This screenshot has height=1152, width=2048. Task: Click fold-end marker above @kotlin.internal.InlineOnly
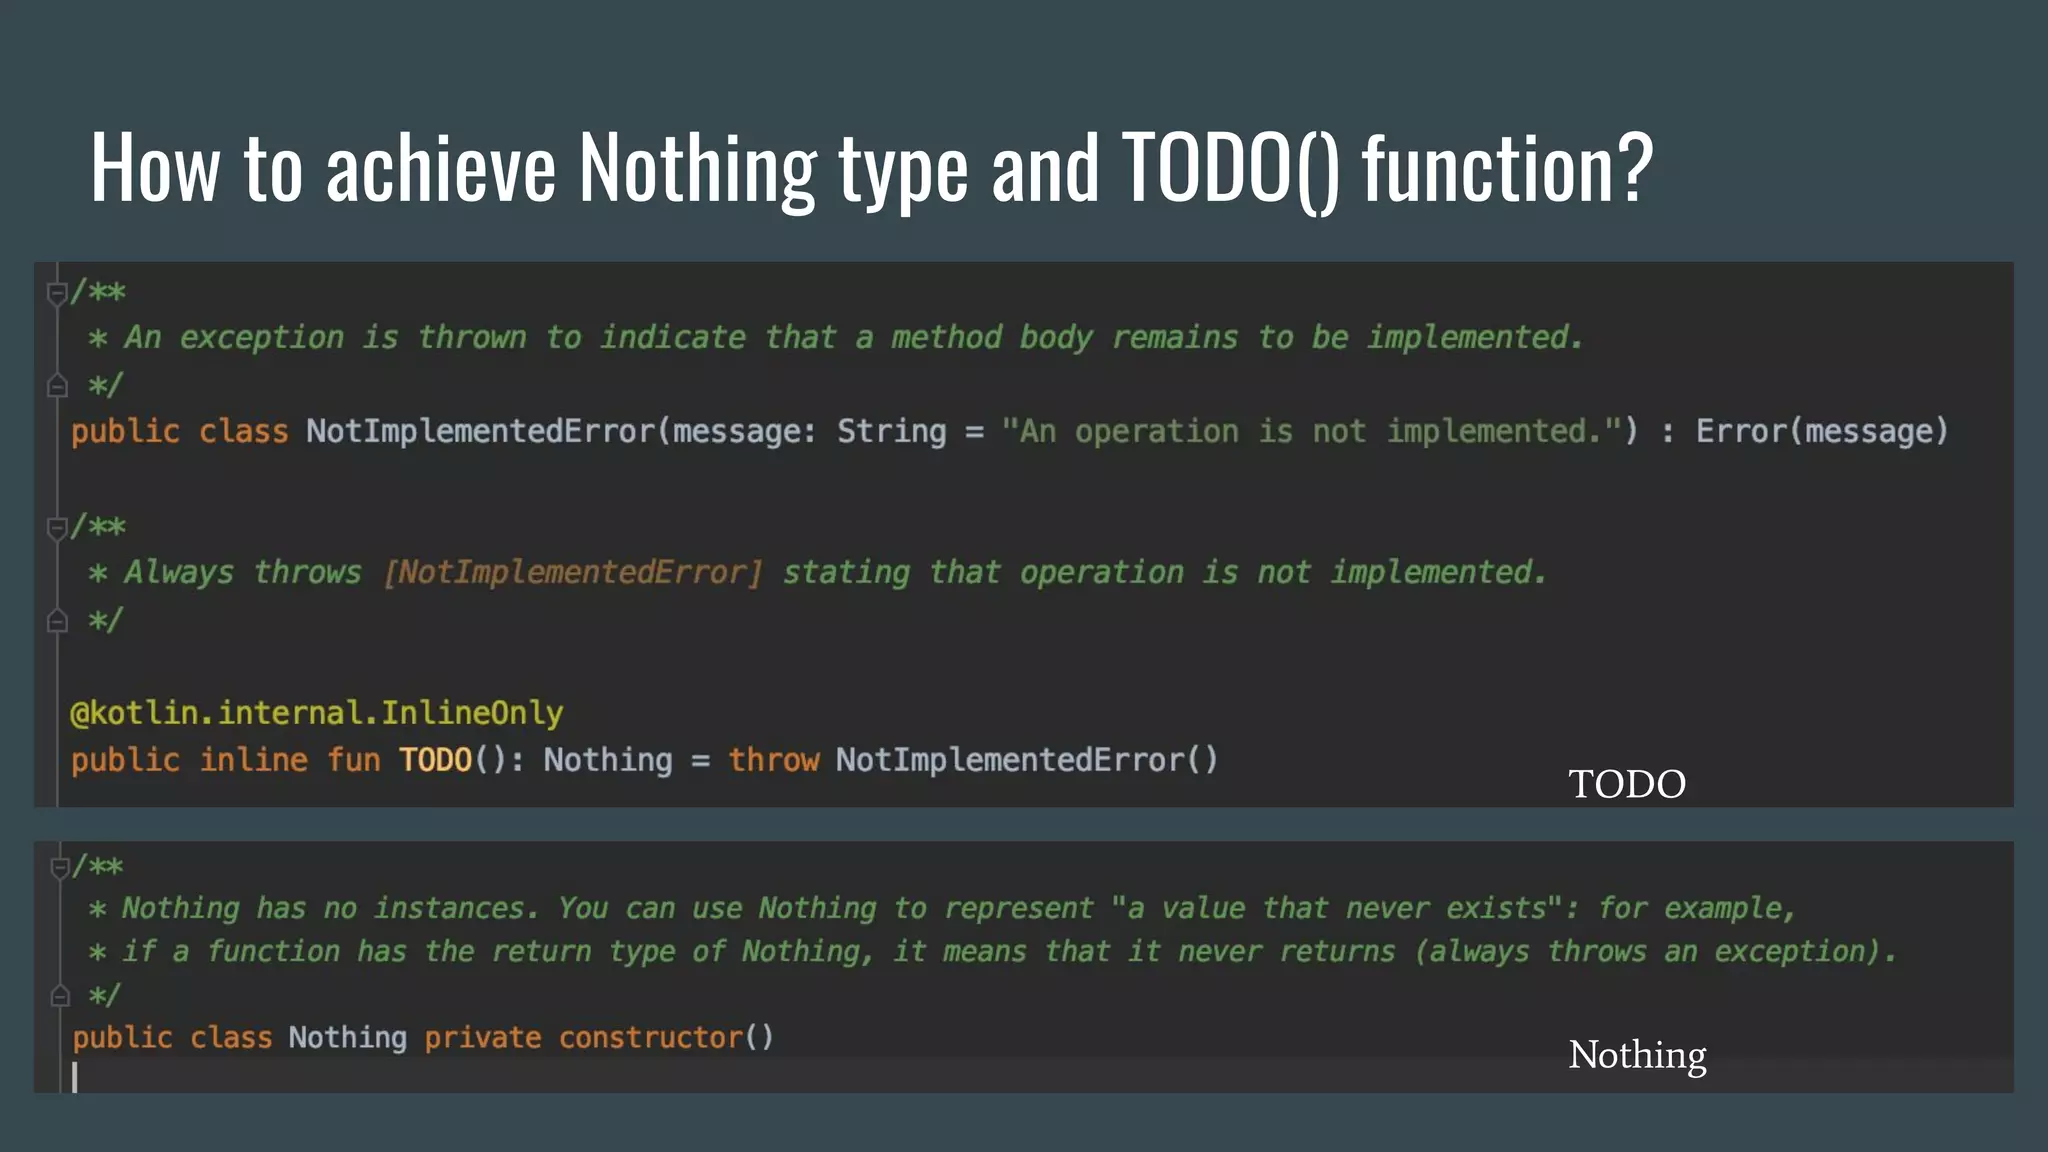pyautogui.click(x=57, y=621)
